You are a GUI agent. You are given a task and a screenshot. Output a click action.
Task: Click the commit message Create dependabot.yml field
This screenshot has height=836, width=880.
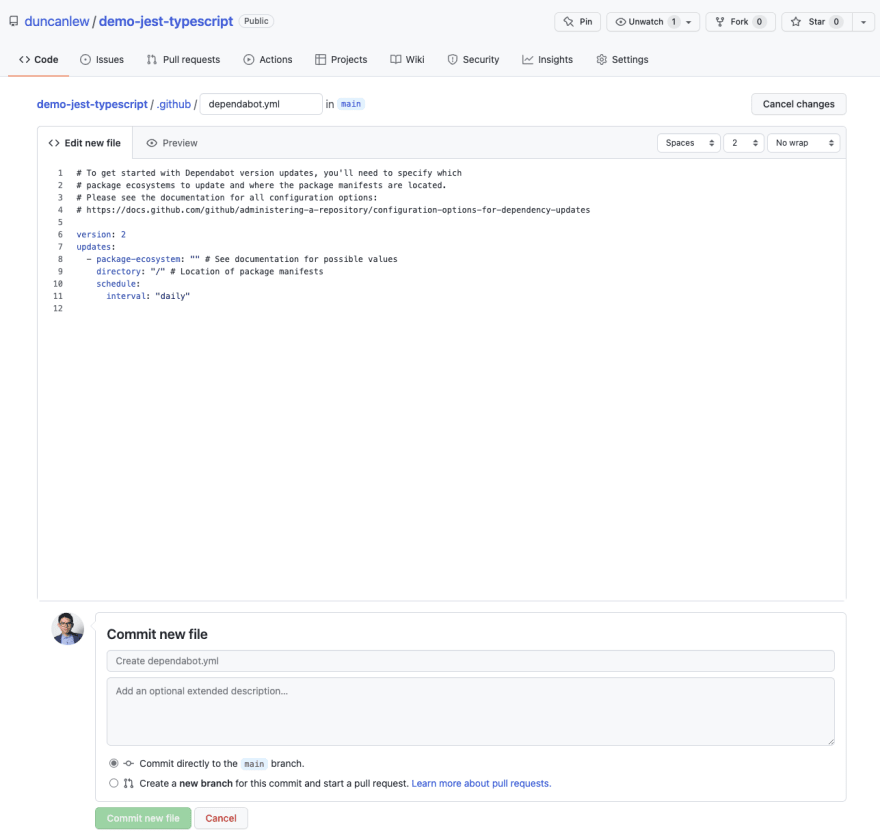coord(470,661)
